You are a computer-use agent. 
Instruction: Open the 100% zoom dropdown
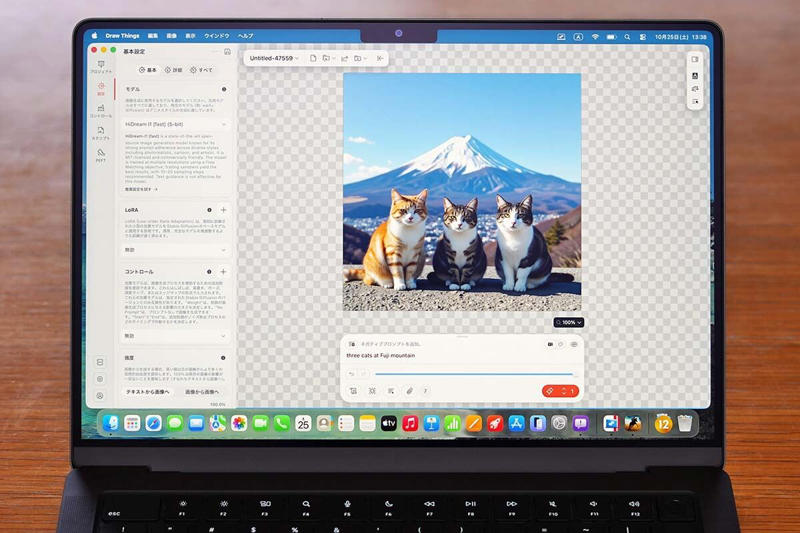coord(569,322)
